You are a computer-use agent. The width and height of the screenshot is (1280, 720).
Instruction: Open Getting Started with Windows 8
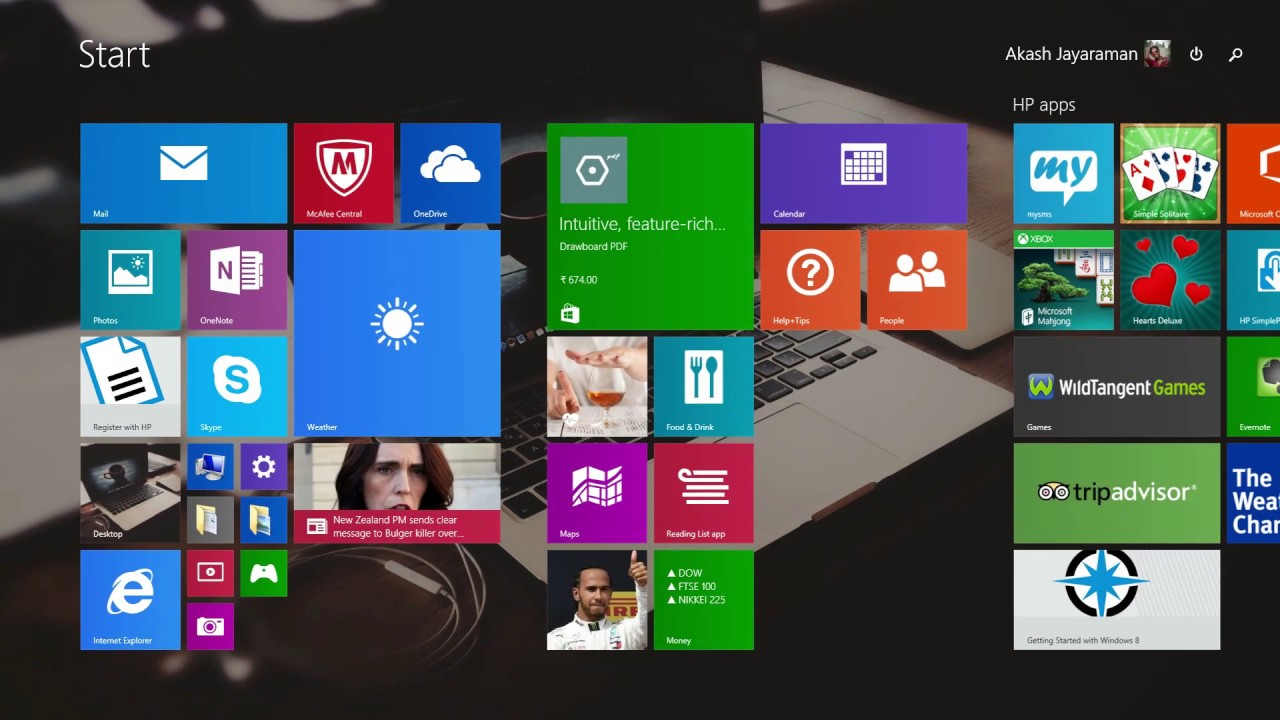pos(1117,600)
